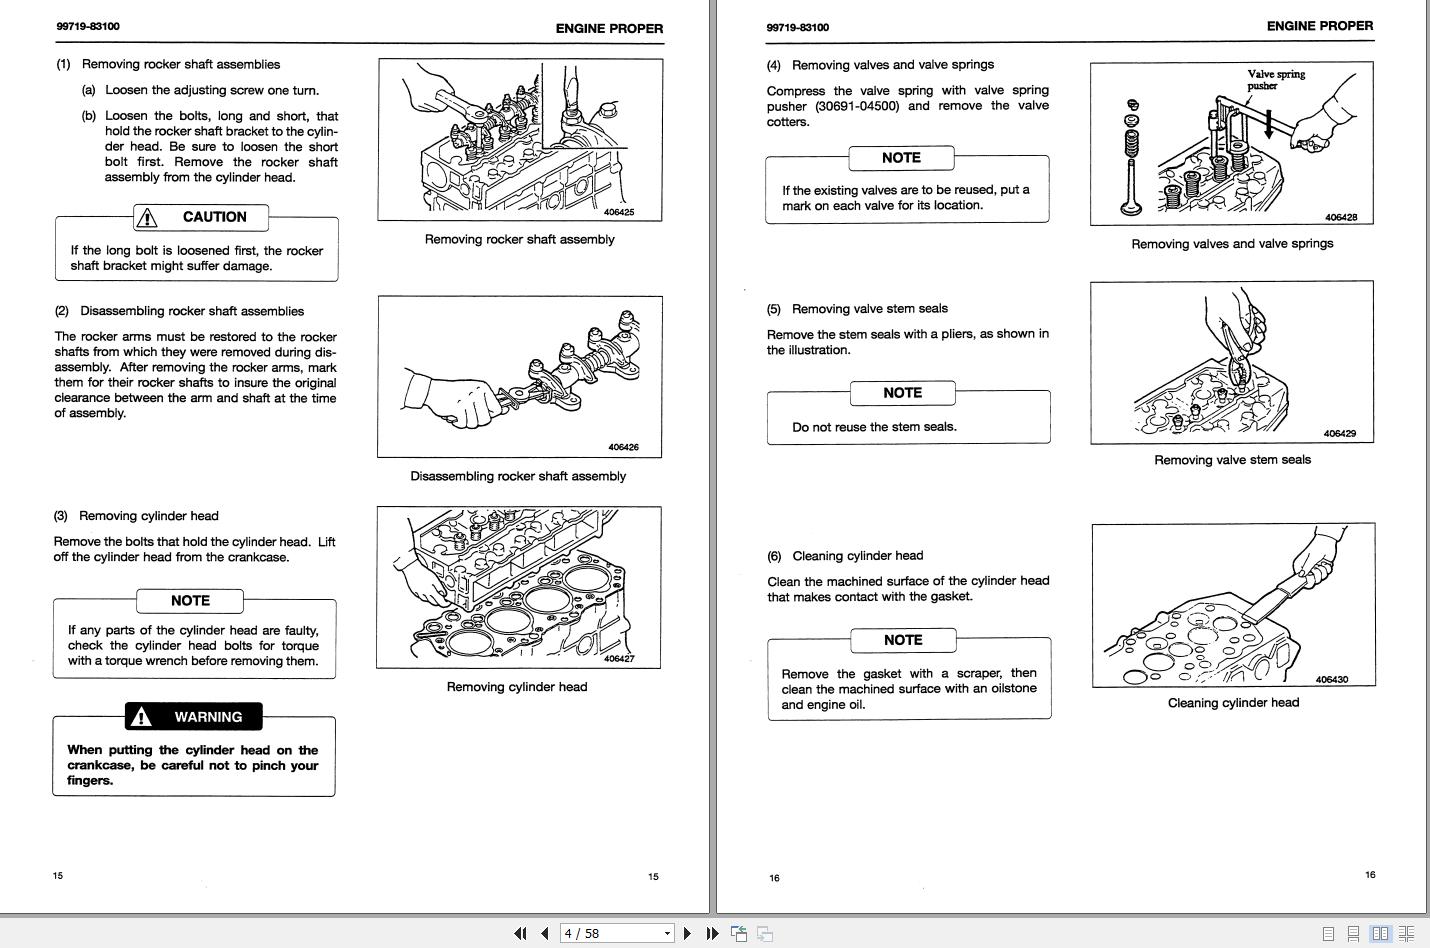
Task: Click the Removing cylinder head illustration
Action: (x=519, y=587)
